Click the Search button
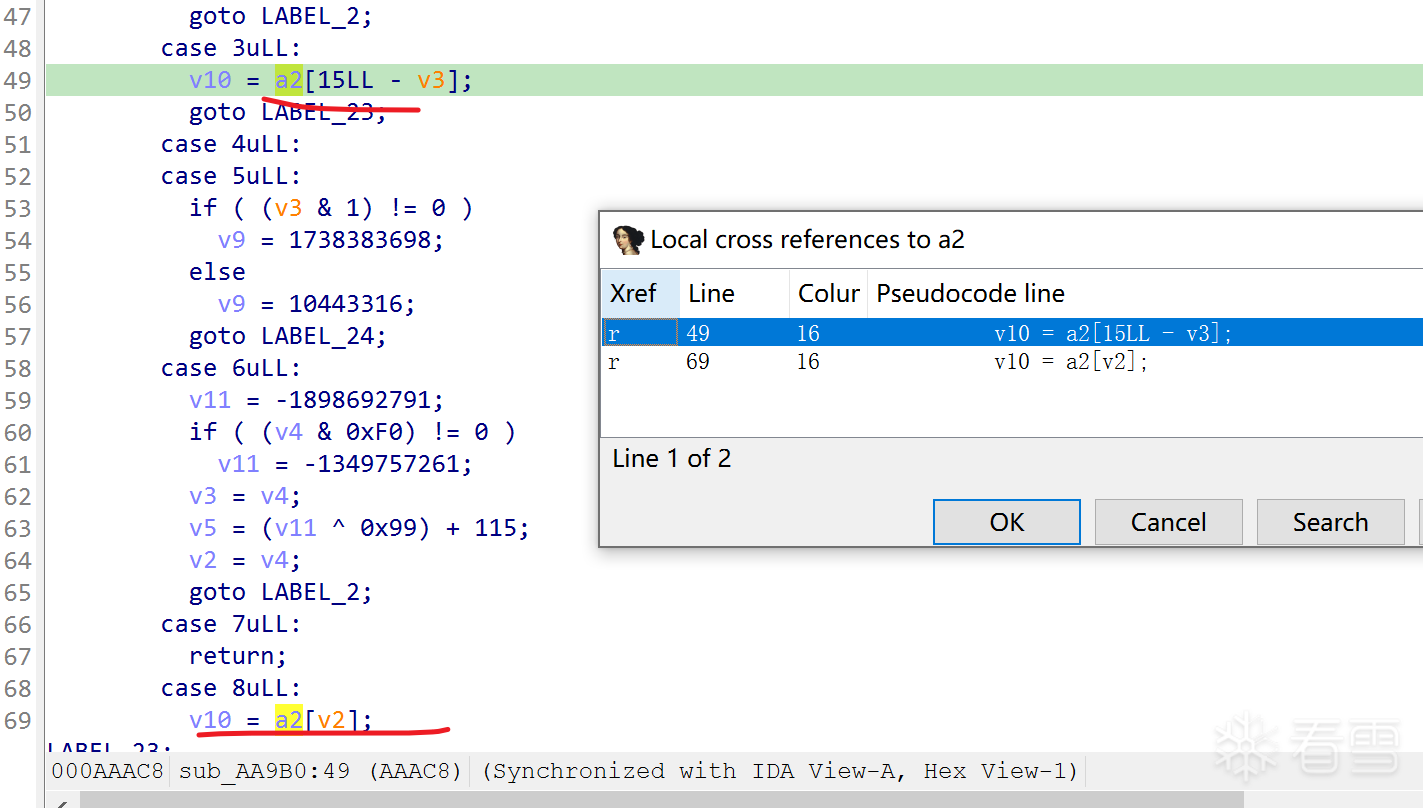 [1330, 522]
